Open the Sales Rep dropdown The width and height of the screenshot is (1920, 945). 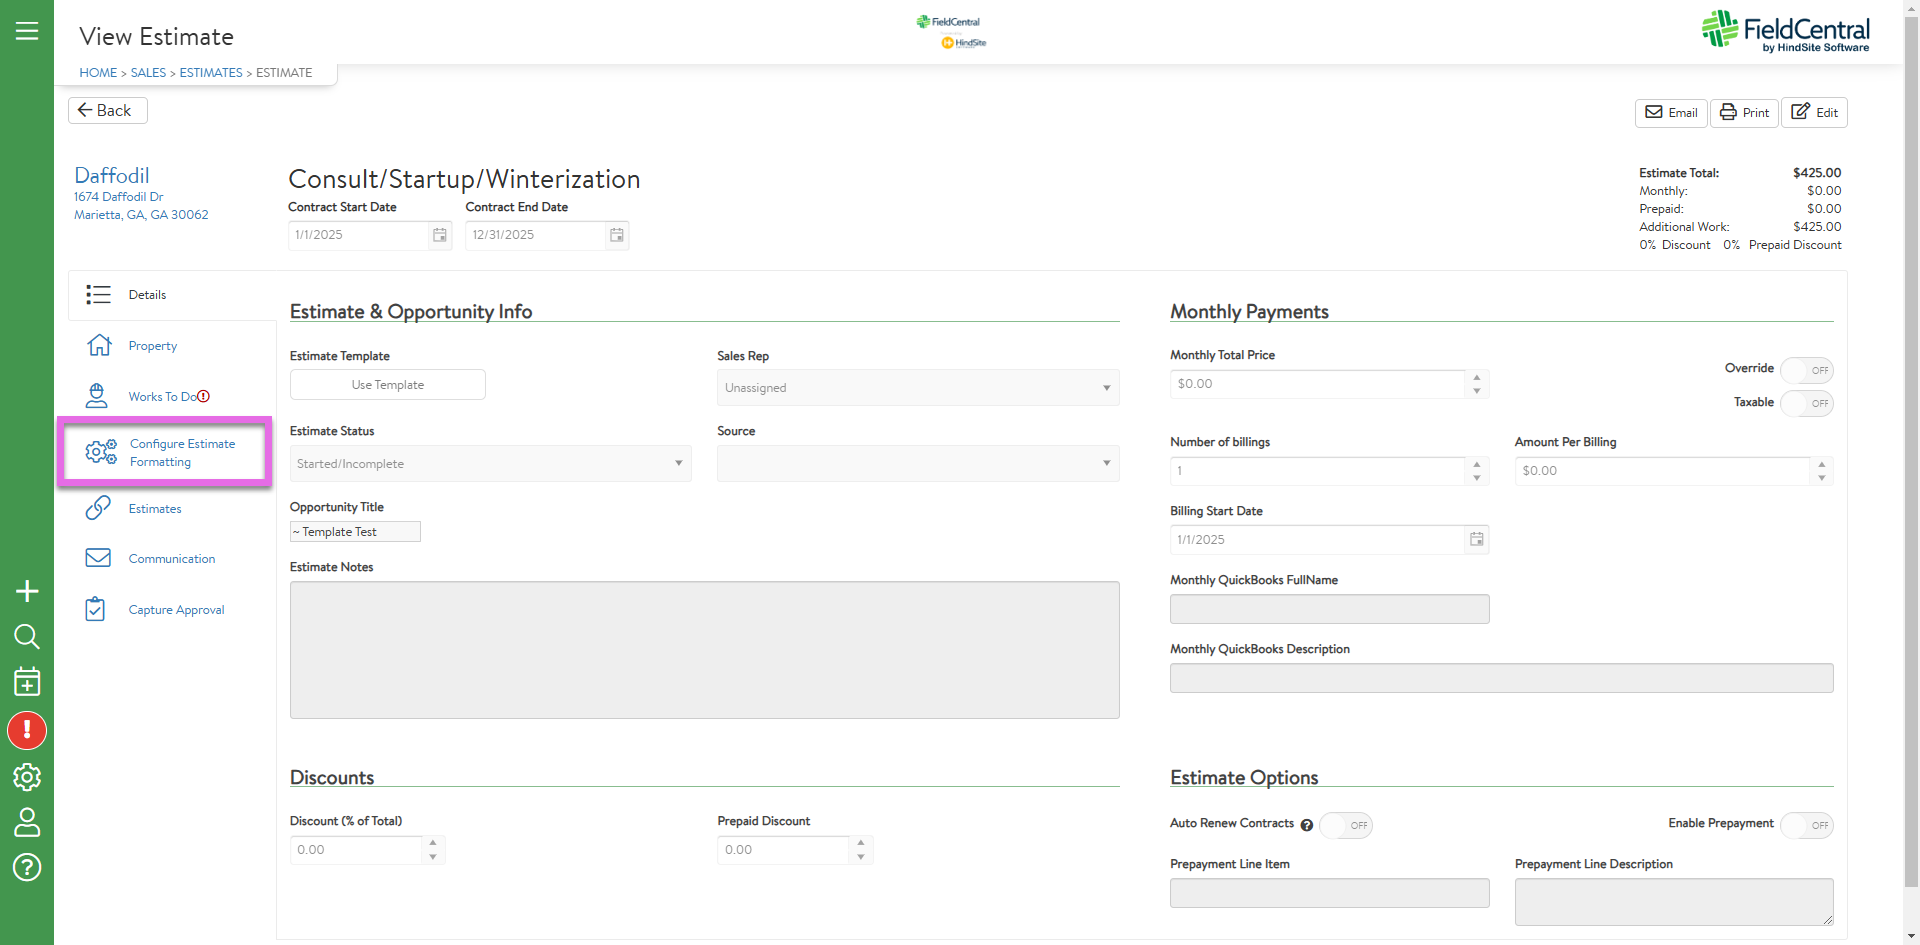coord(918,388)
